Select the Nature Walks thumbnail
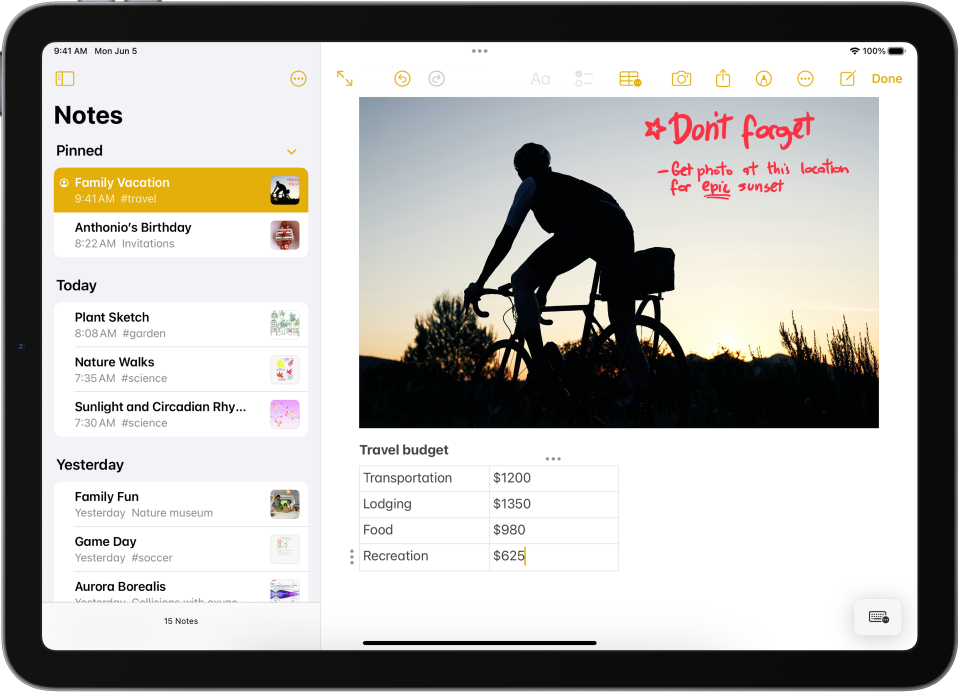The width and height of the screenshot is (958, 692). 285,370
